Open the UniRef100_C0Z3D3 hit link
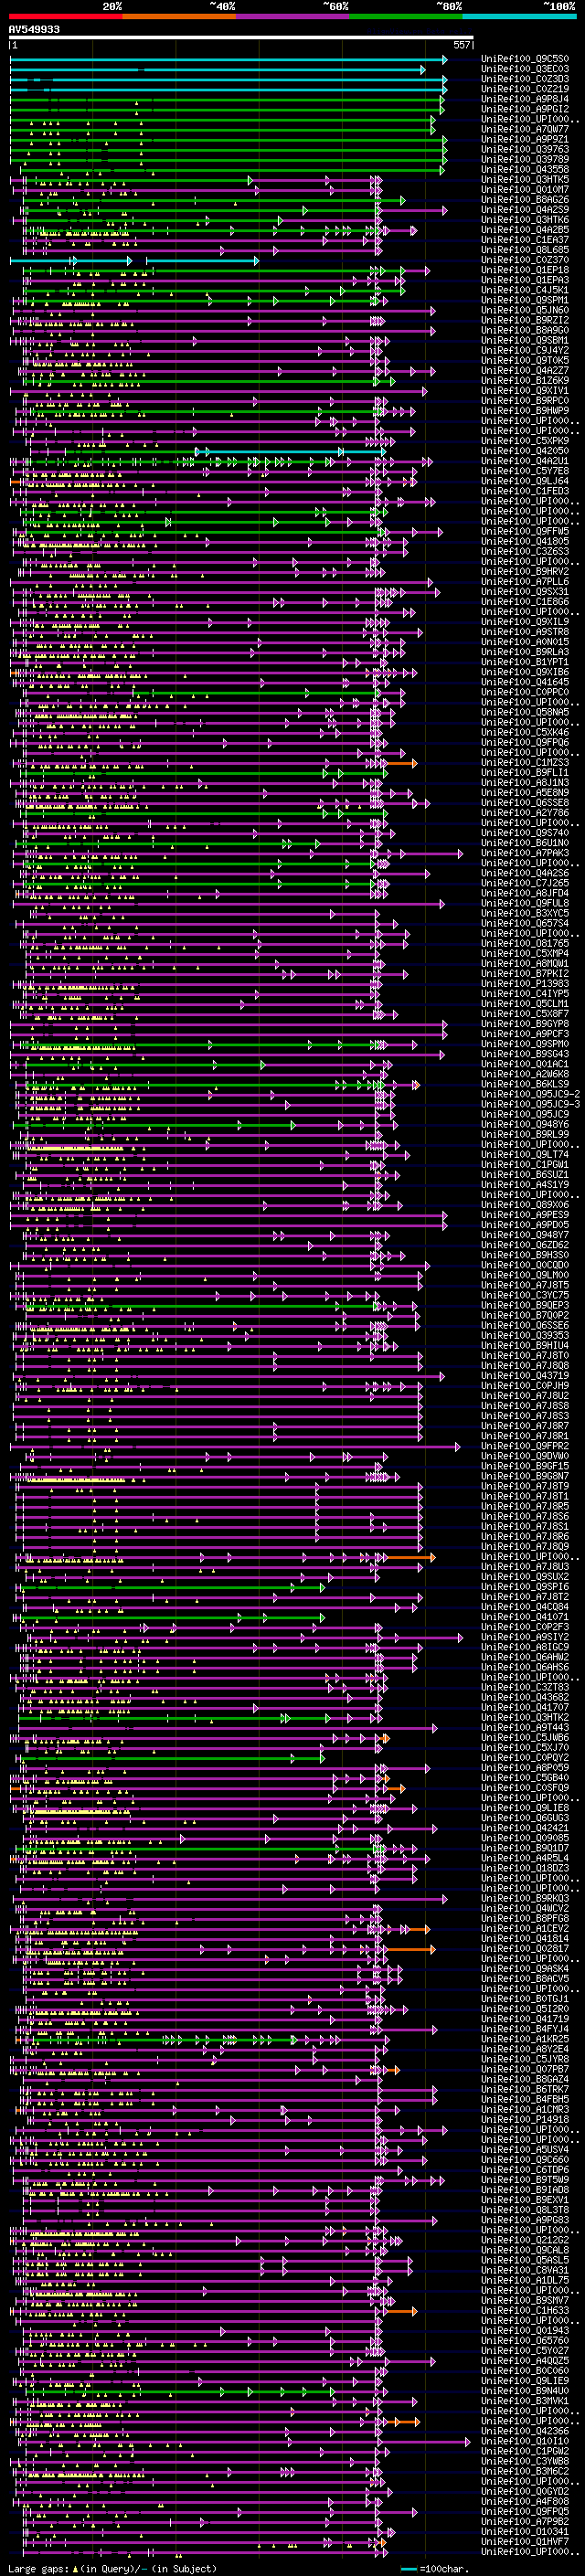The height and width of the screenshot is (2576, 585). click(525, 79)
